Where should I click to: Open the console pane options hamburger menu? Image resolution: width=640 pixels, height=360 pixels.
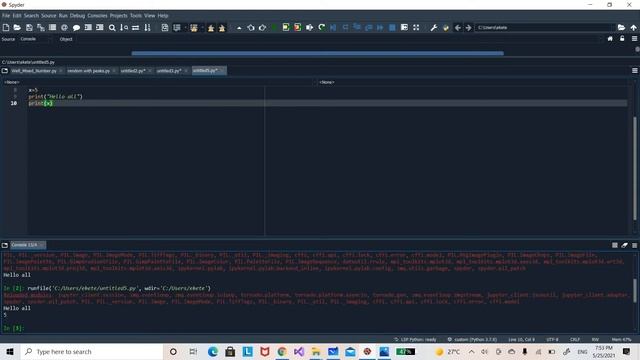coord(635,245)
